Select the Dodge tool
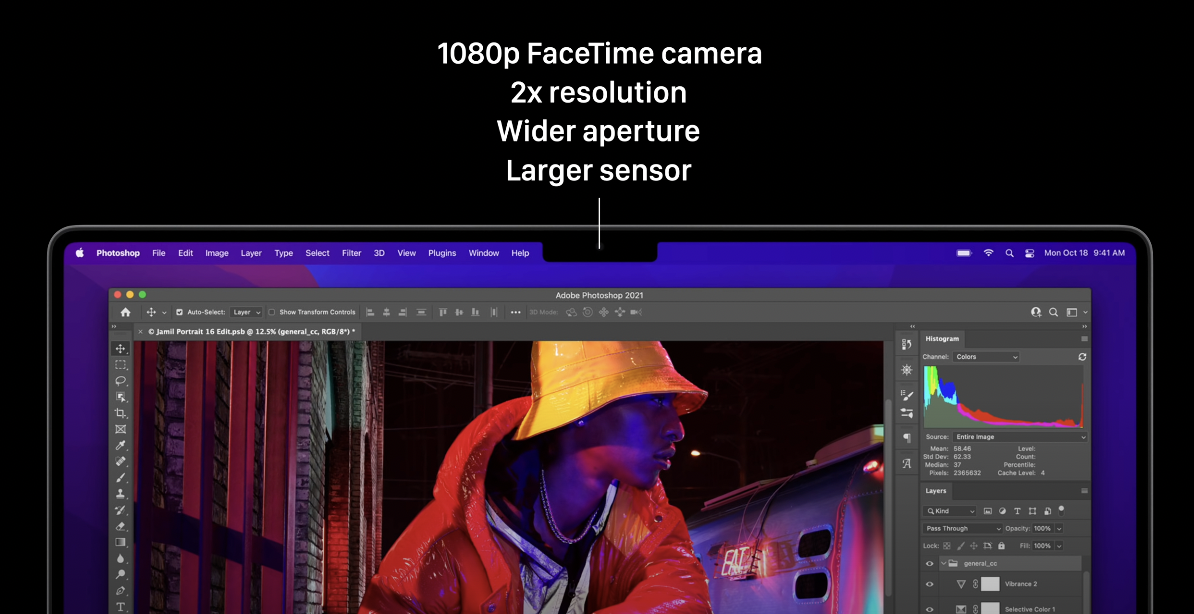 point(120,574)
